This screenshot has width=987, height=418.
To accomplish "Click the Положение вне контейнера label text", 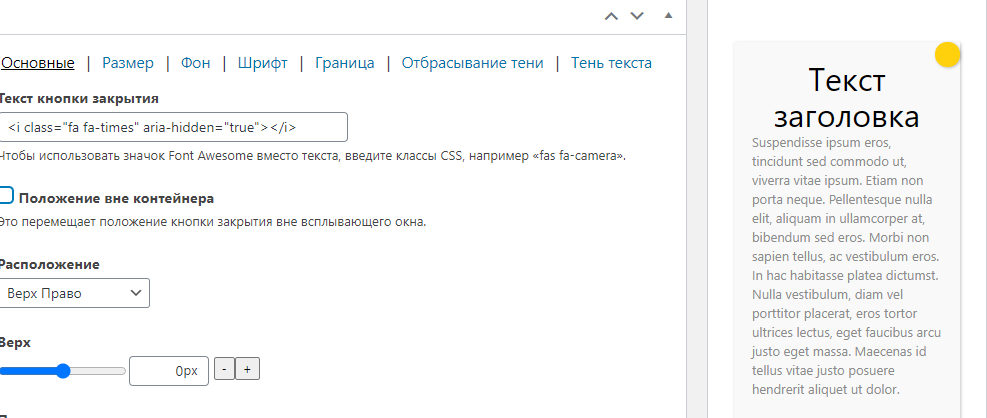I will coord(116,198).
